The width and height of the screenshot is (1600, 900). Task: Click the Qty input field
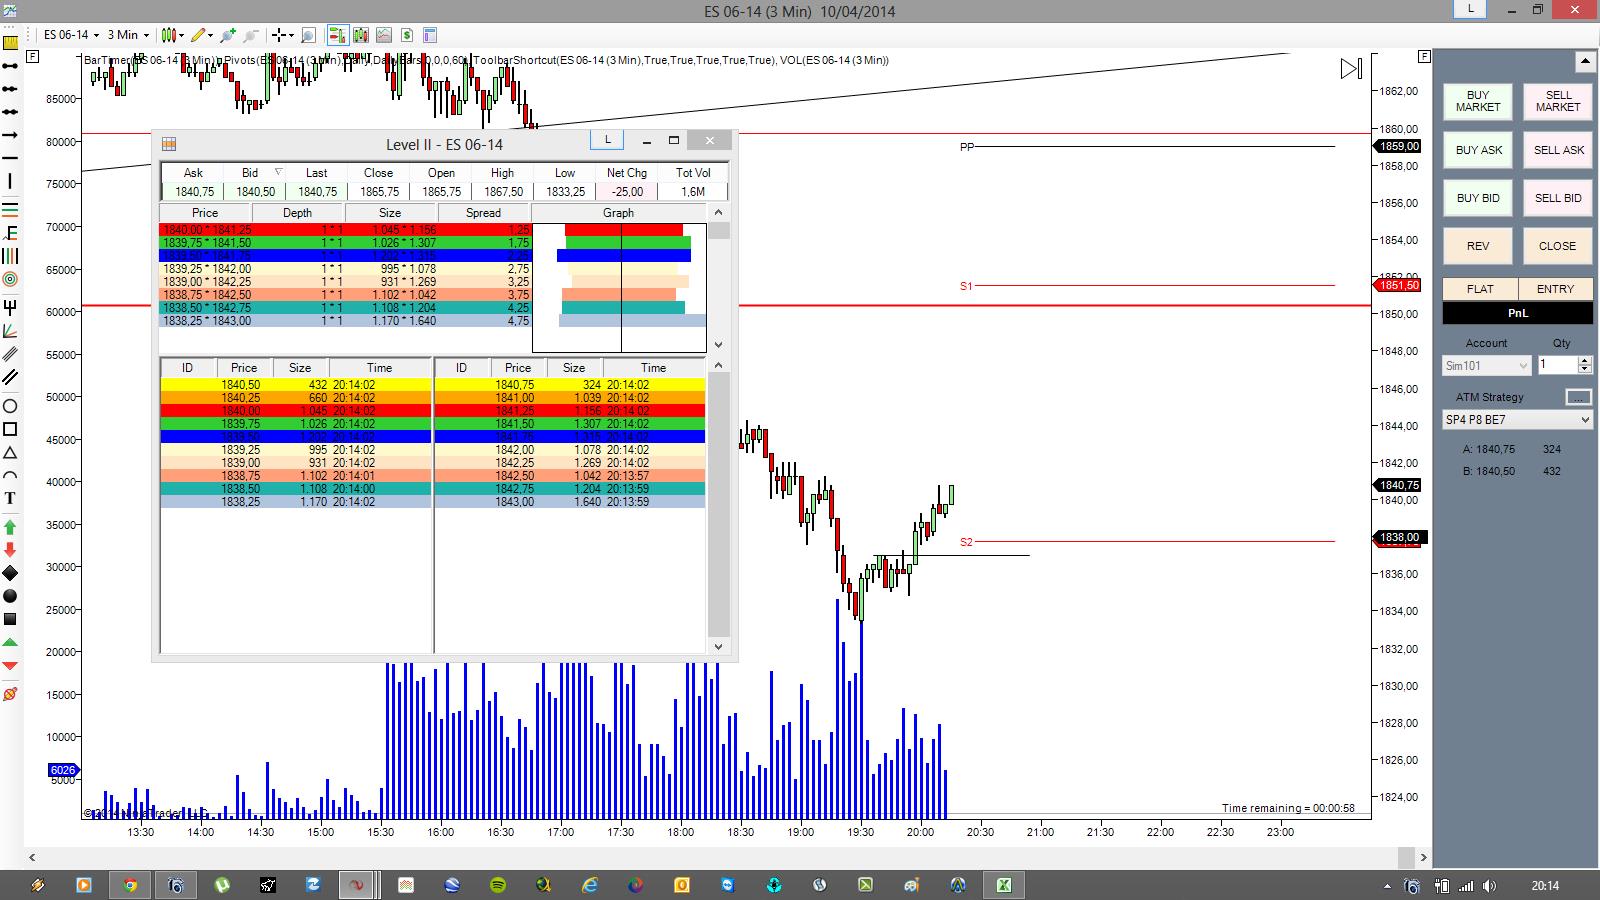(1559, 366)
